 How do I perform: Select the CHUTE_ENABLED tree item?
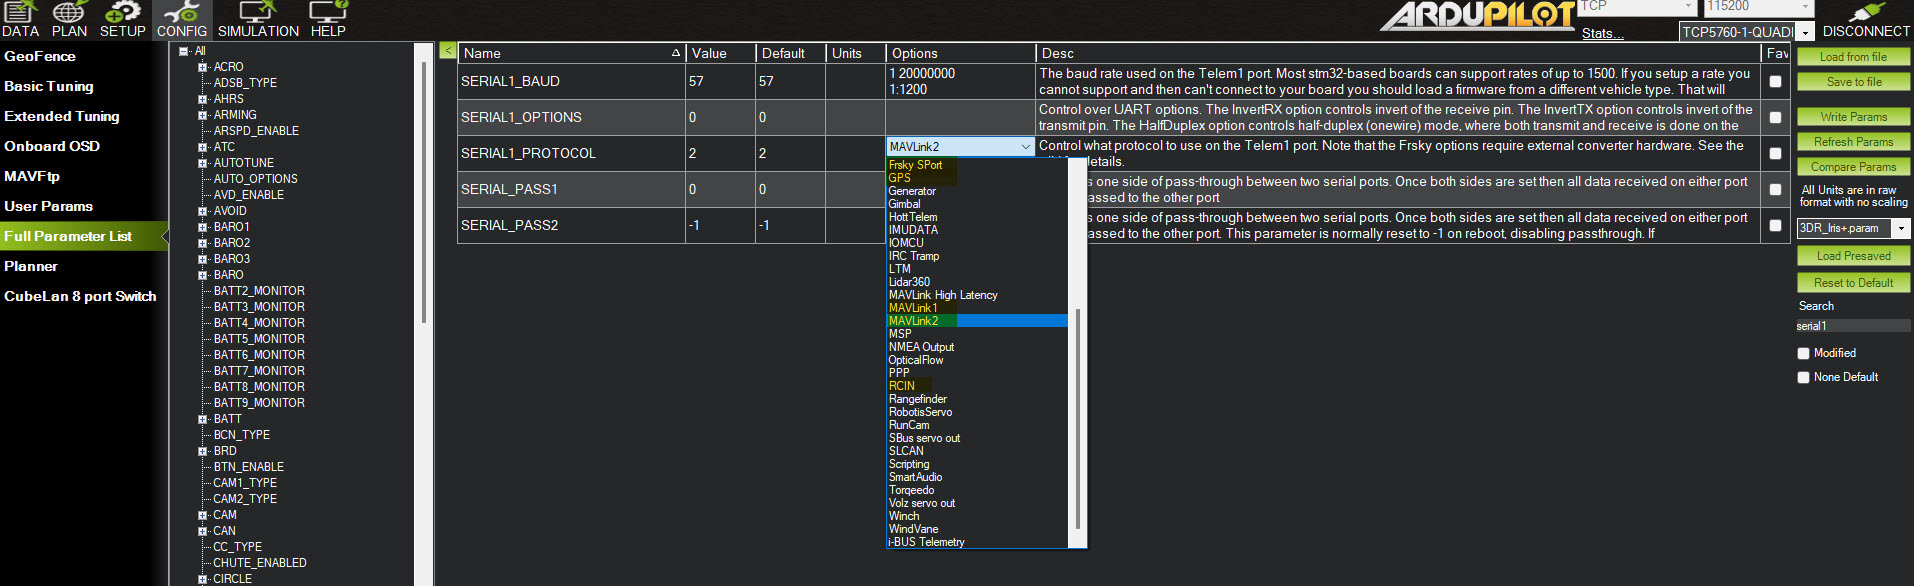(260, 563)
